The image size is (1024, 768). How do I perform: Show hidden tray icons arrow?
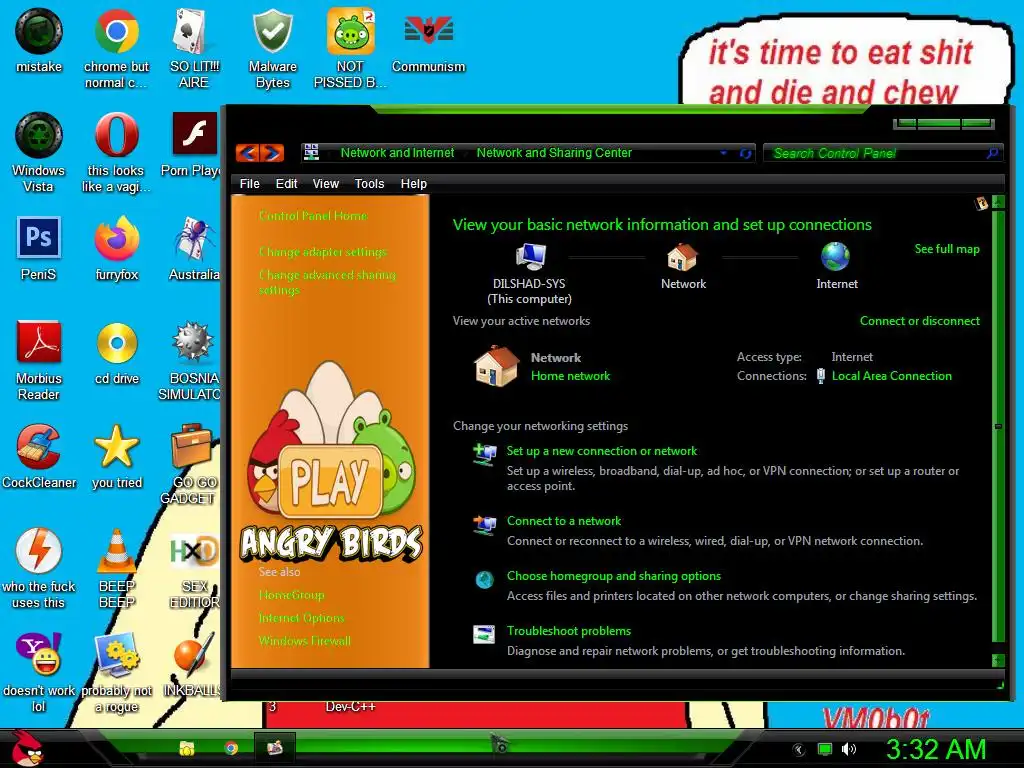(799, 750)
